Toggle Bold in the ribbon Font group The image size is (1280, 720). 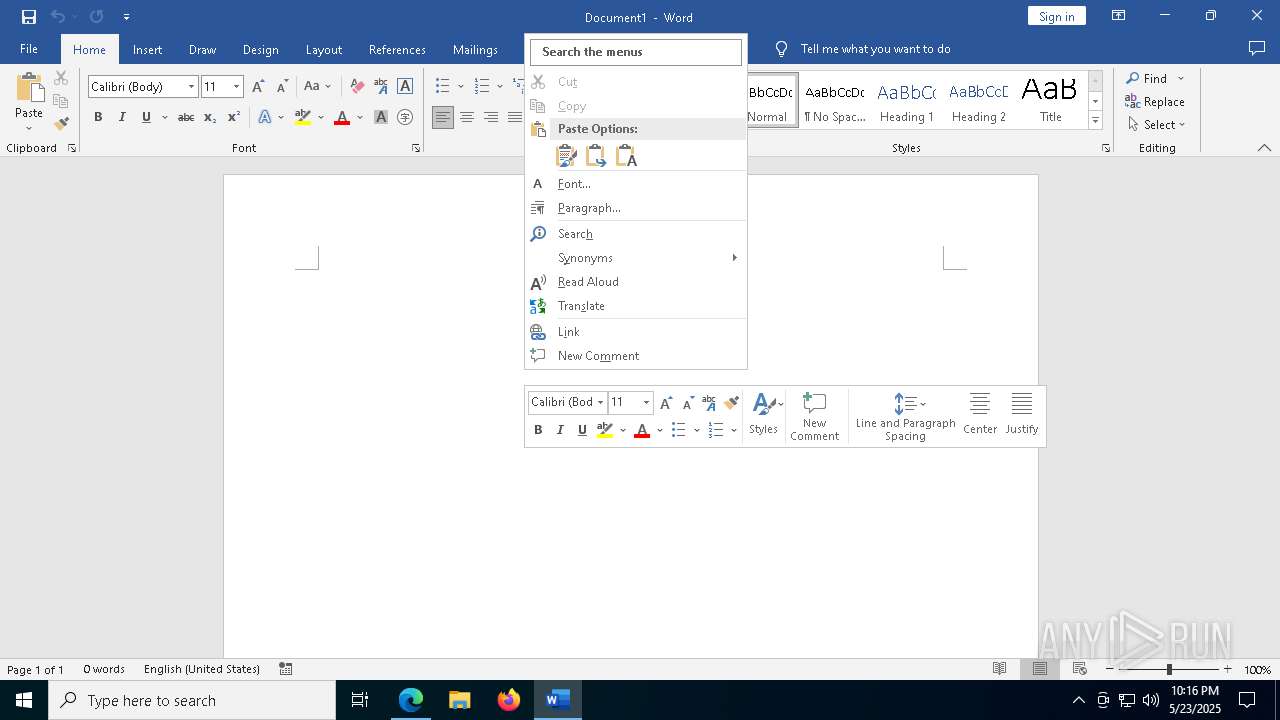[x=98, y=117]
